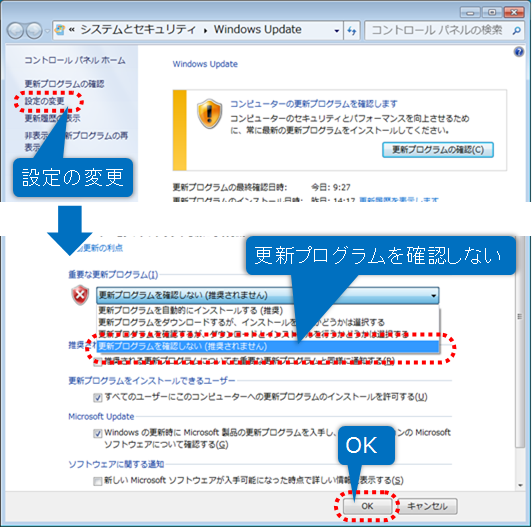532x527 pixels.
Task: Click 非表示の更新プログラムの再表示 link
Action: (x=76, y=141)
